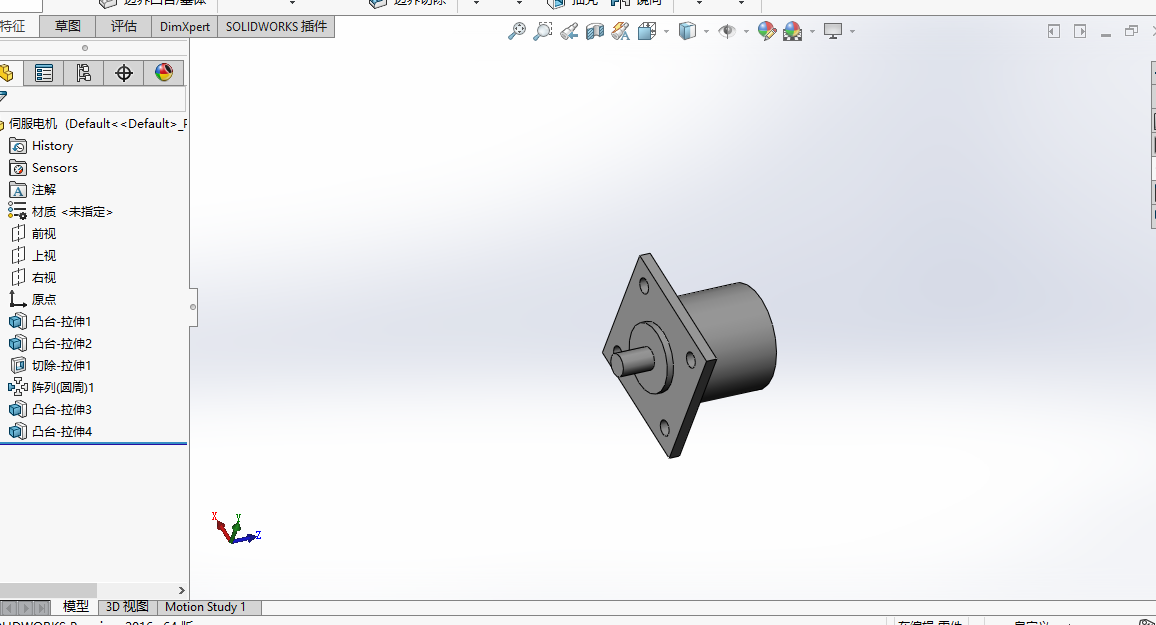
Task: Click the History folder icon
Action: point(18,146)
